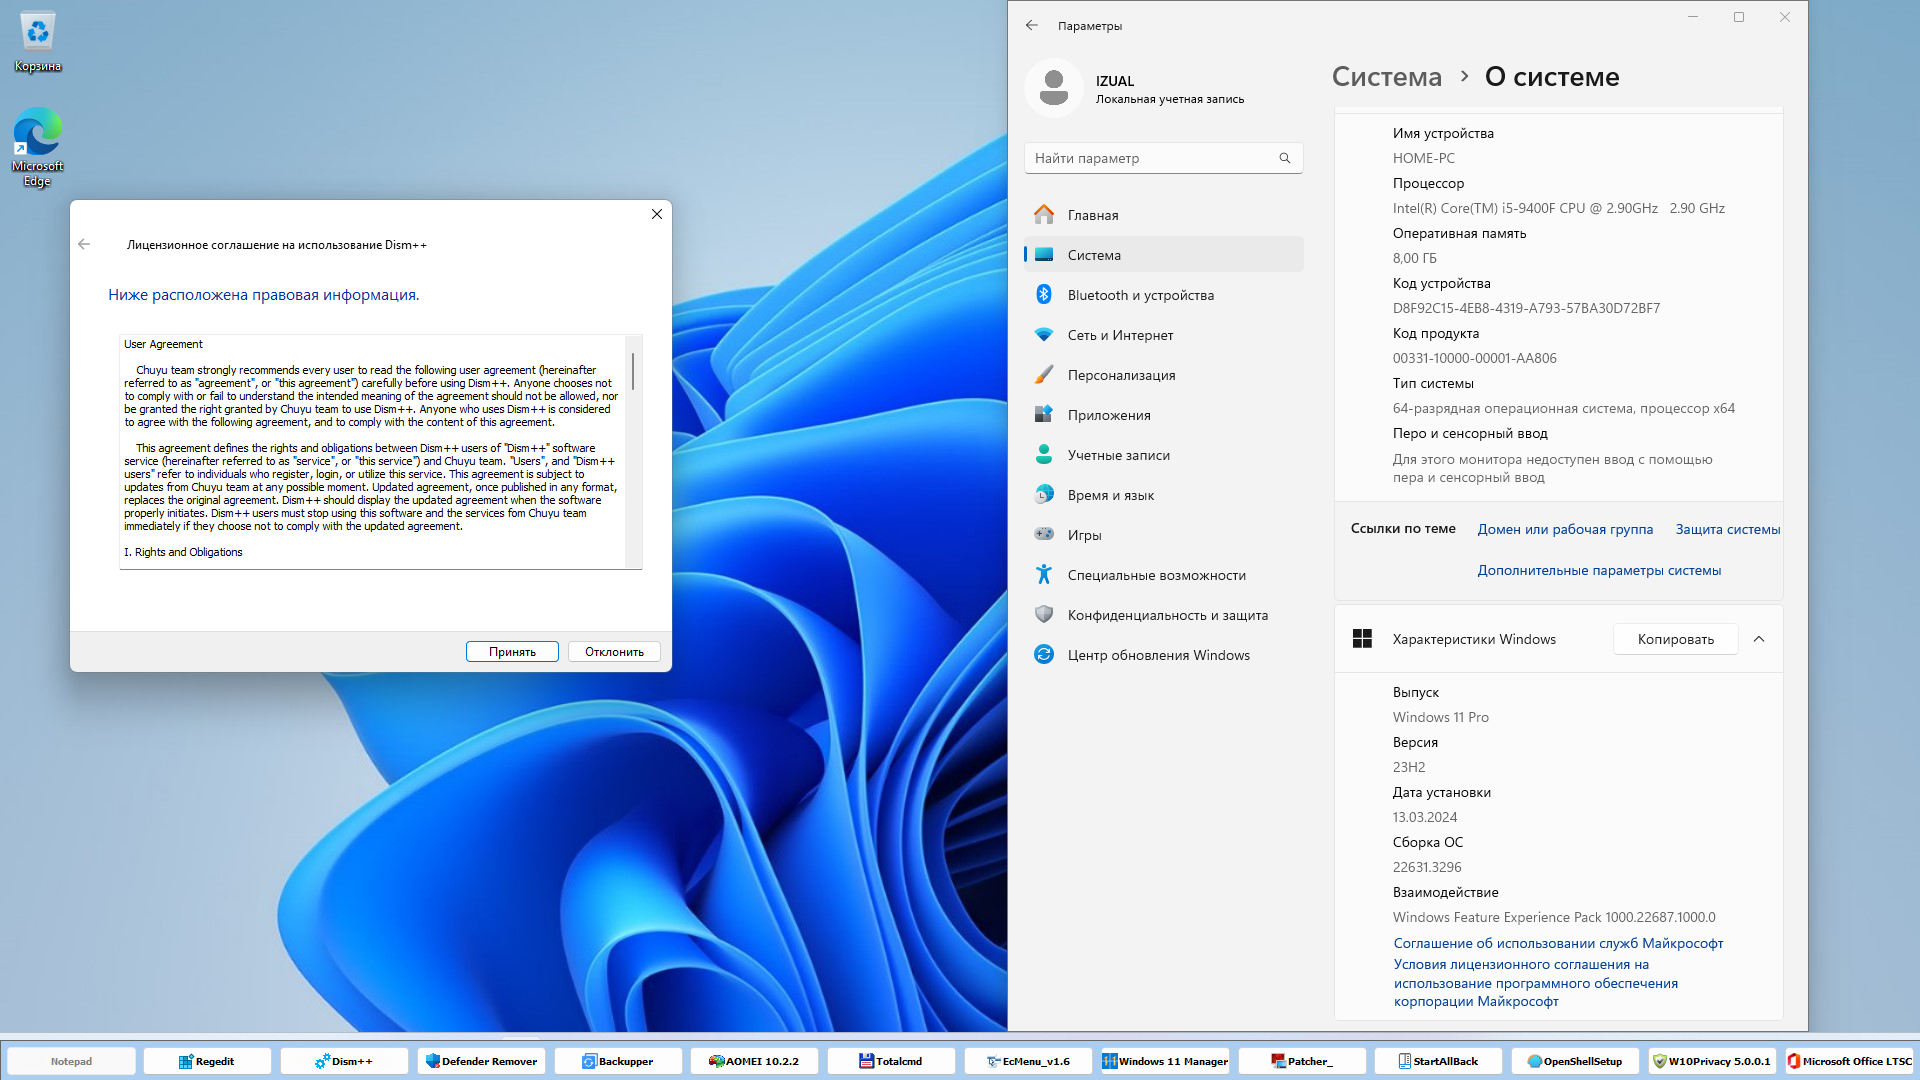Open Центр обновления Windows section

tap(1163, 655)
